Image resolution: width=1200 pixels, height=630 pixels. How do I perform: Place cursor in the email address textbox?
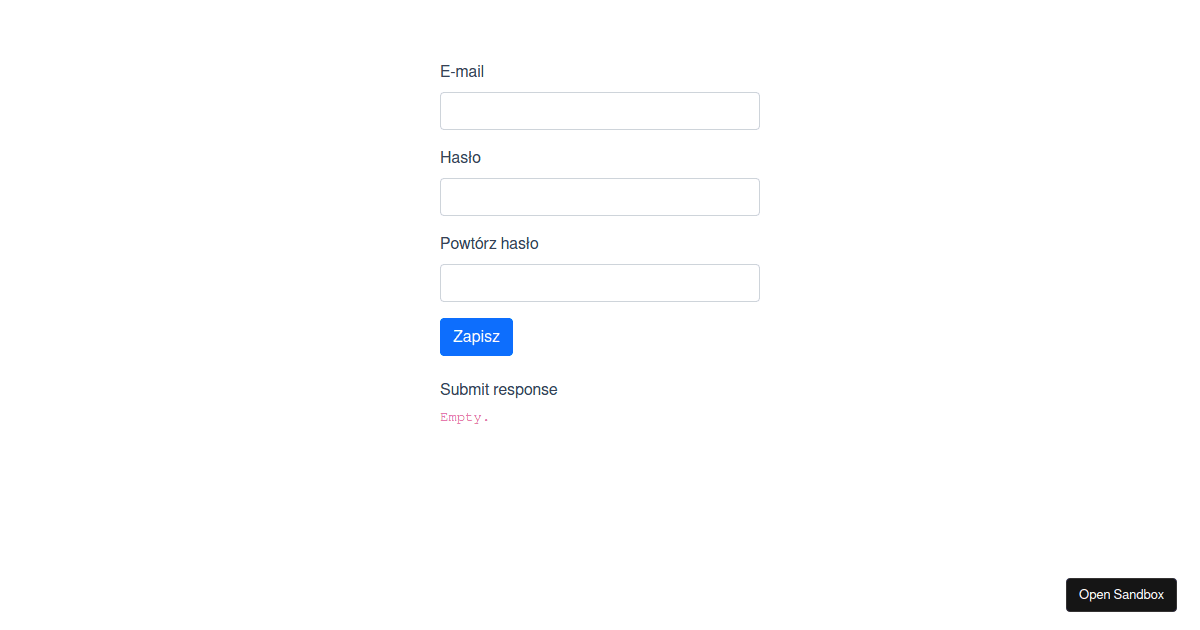point(600,111)
